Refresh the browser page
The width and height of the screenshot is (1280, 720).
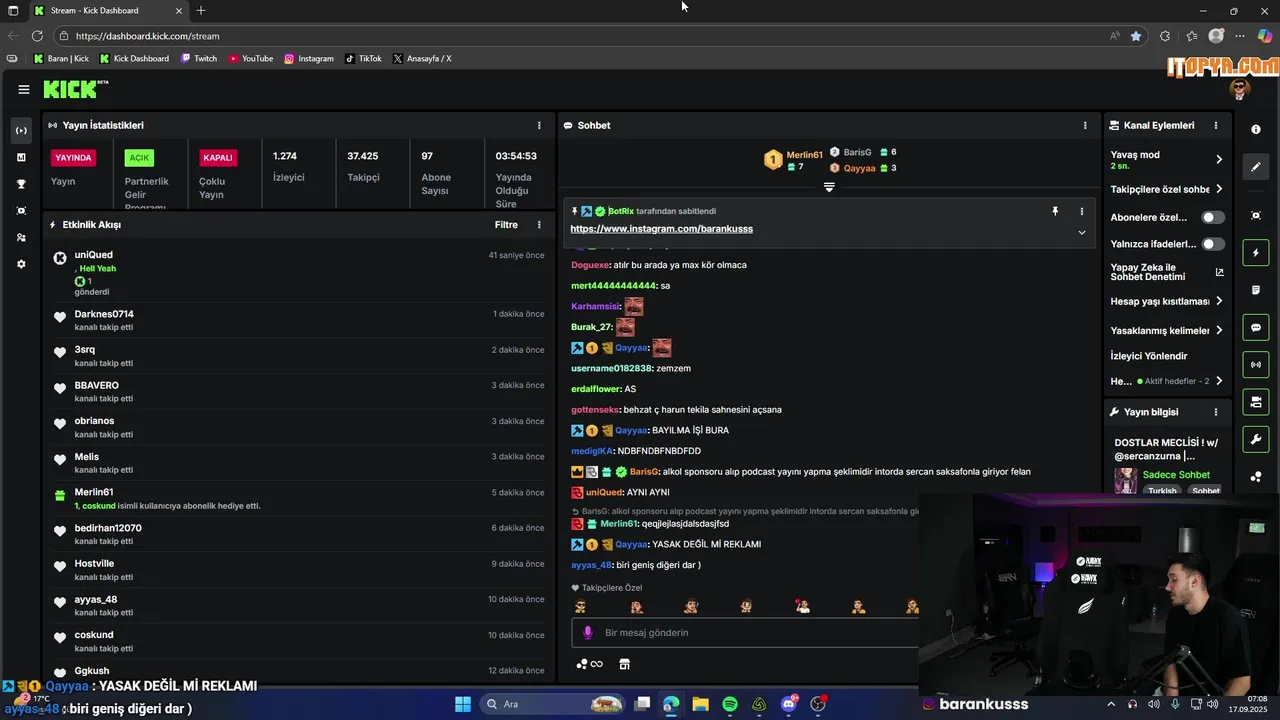click(x=37, y=36)
